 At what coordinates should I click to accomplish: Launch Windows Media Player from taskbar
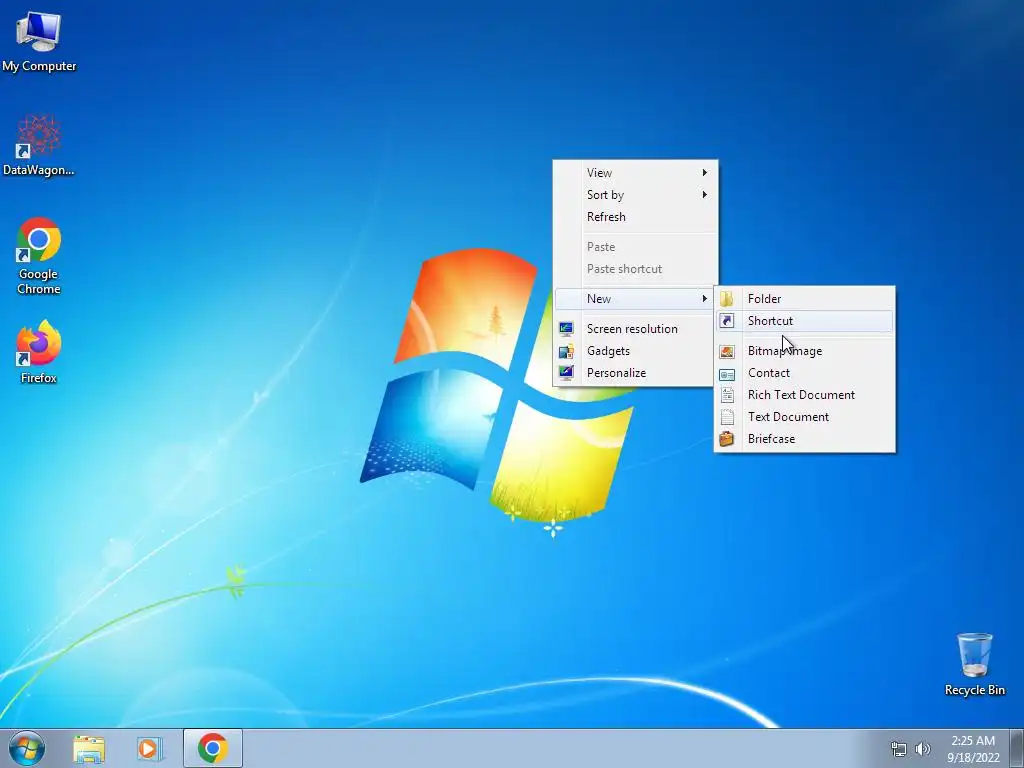[x=150, y=748]
